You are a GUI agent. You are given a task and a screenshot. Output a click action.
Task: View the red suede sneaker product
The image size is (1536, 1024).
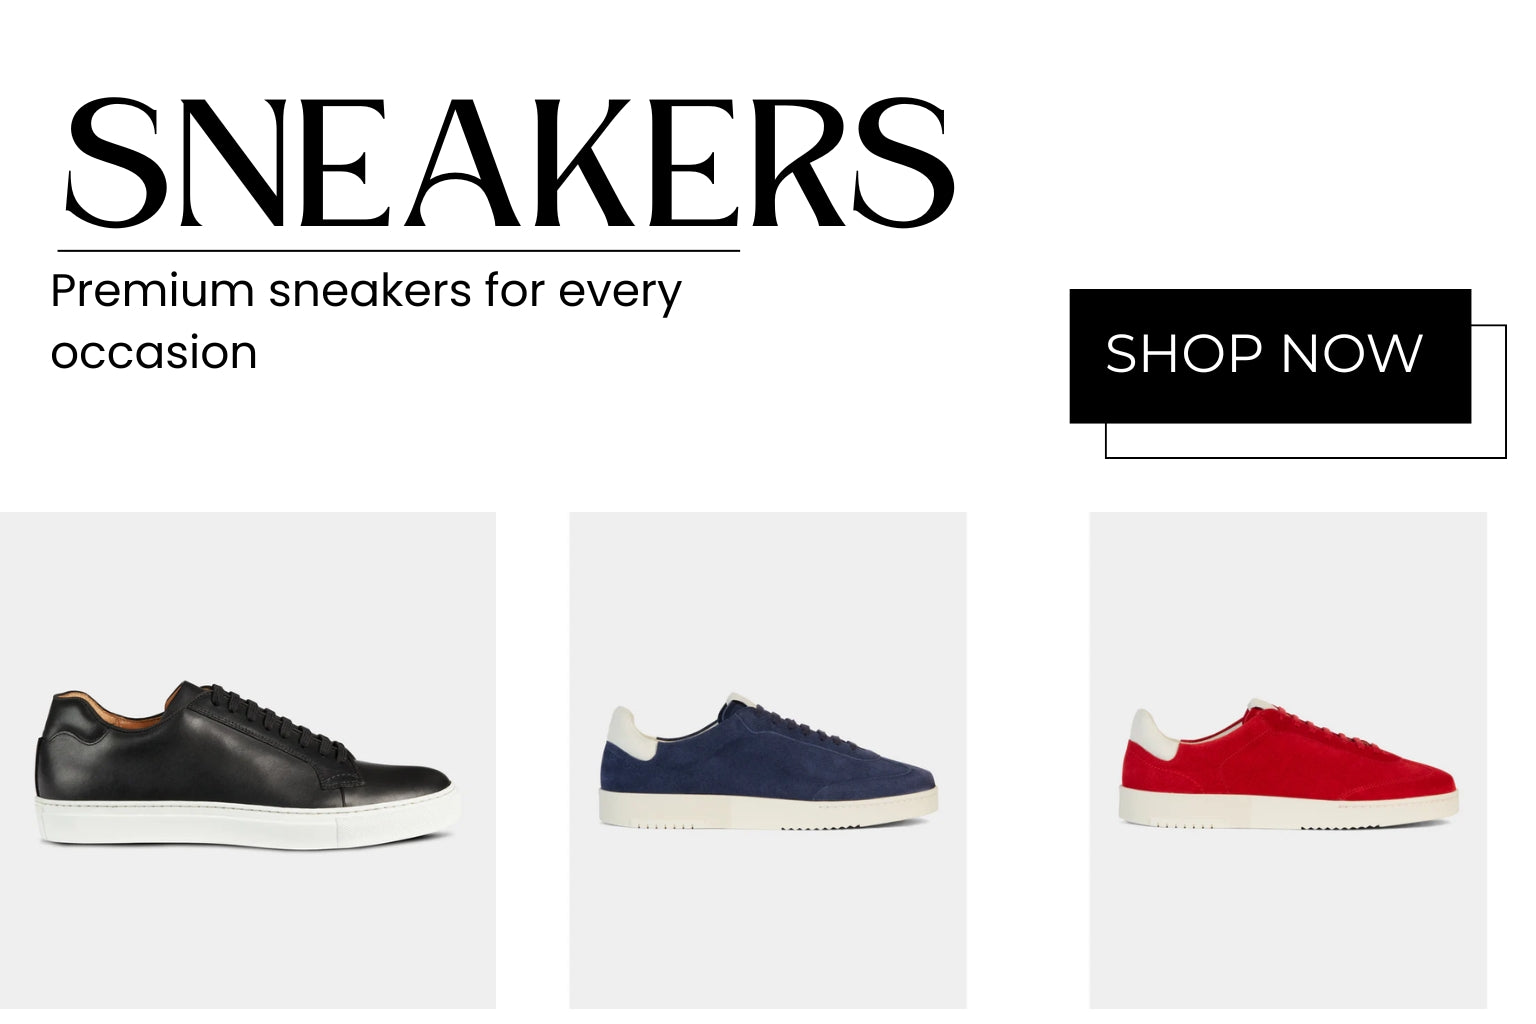click(1288, 760)
